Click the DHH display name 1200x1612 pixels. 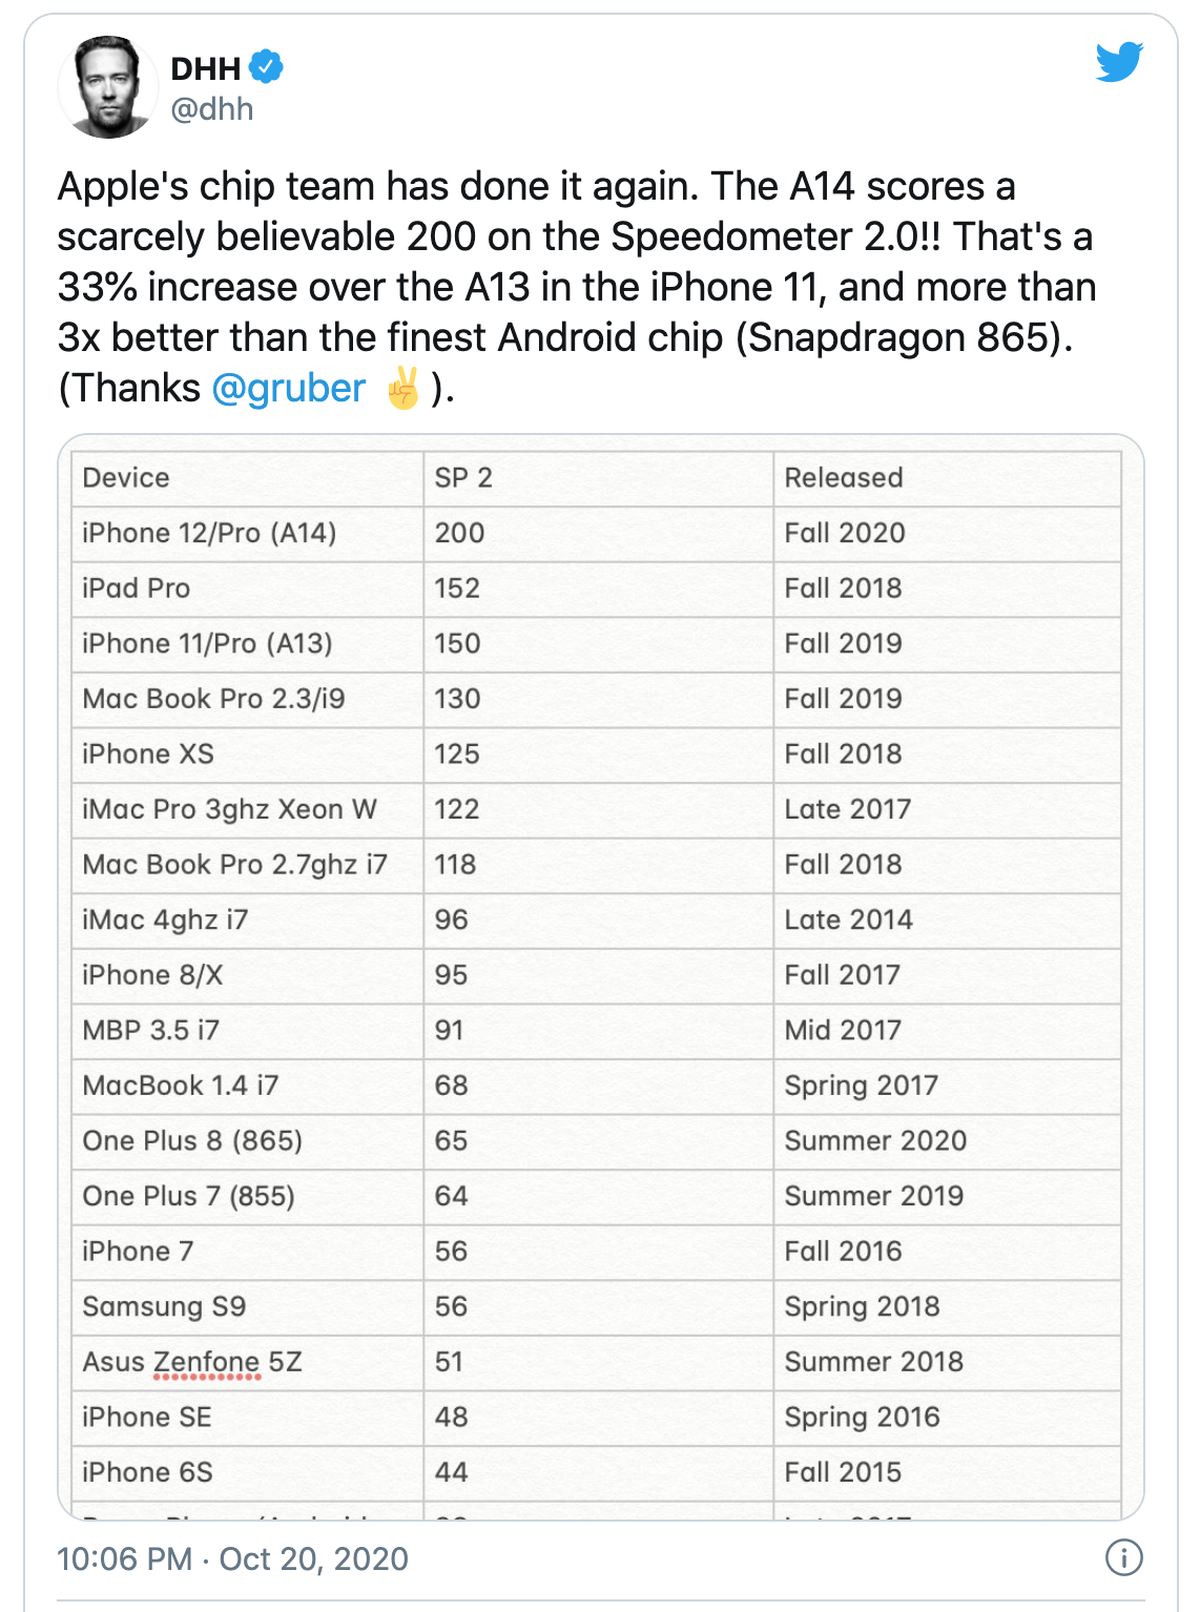[x=206, y=68]
